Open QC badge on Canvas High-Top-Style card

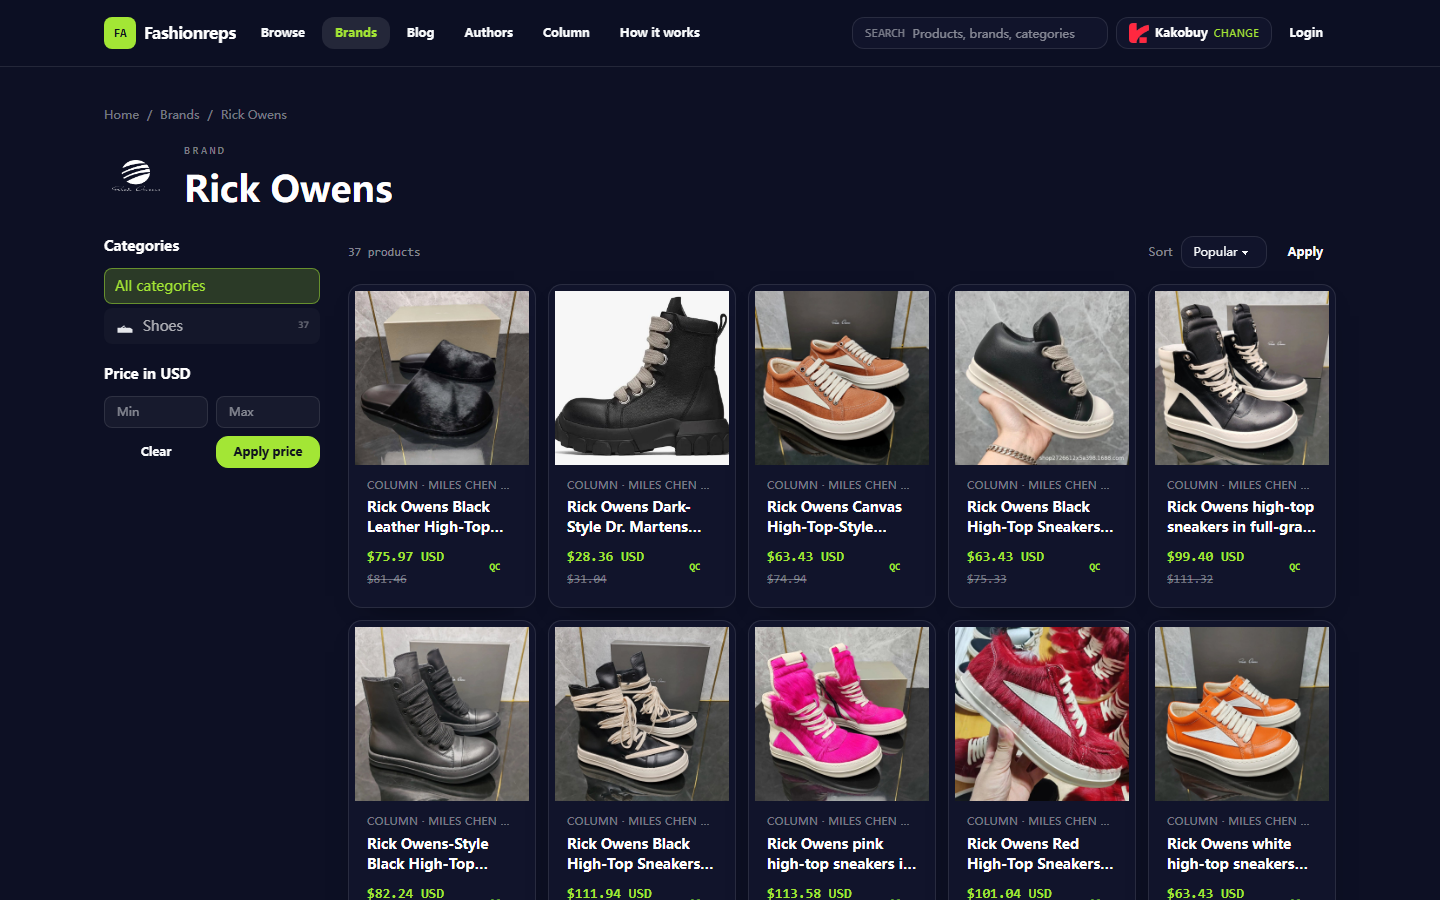coord(895,567)
